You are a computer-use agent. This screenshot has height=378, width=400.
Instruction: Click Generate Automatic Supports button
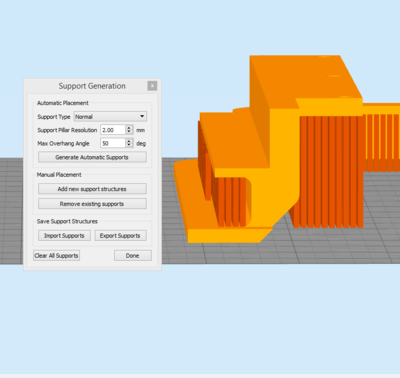pos(92,157)
